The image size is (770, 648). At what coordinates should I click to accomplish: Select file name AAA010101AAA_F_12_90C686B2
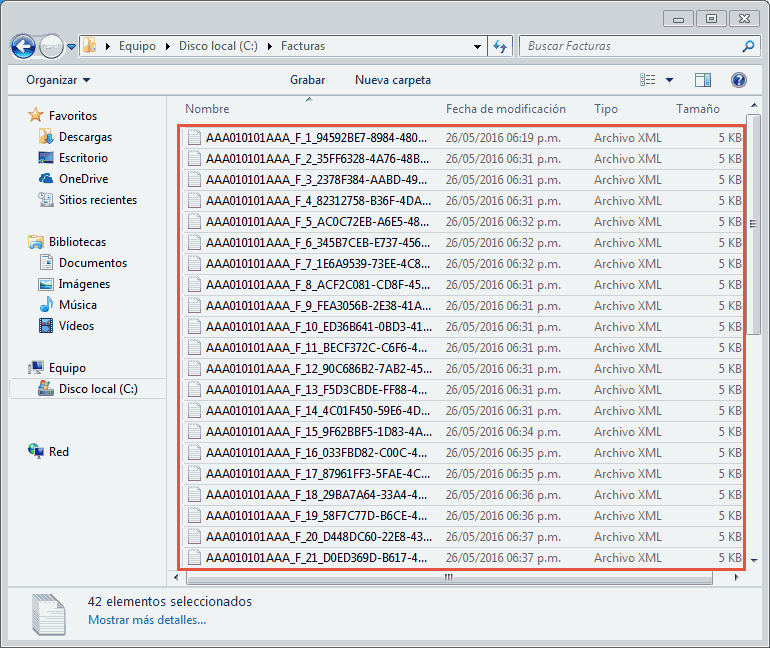319,369
